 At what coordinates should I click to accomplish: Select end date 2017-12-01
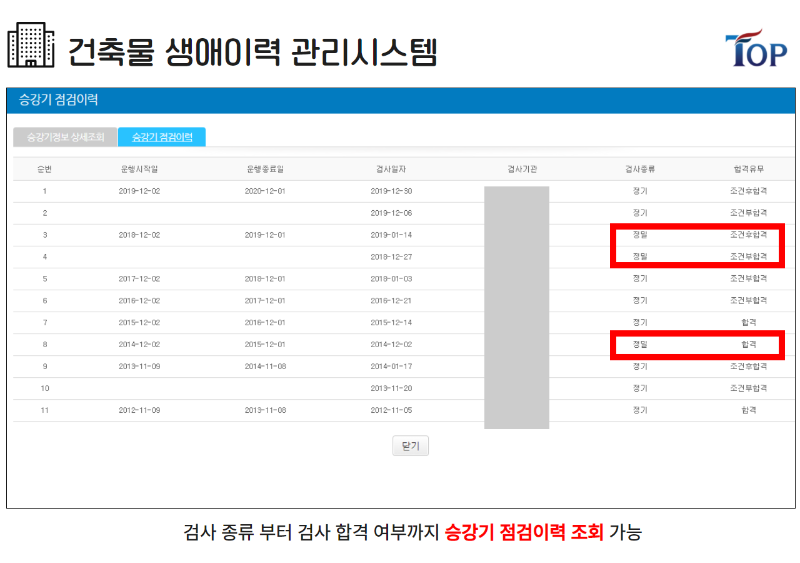[x=265, y=301]
